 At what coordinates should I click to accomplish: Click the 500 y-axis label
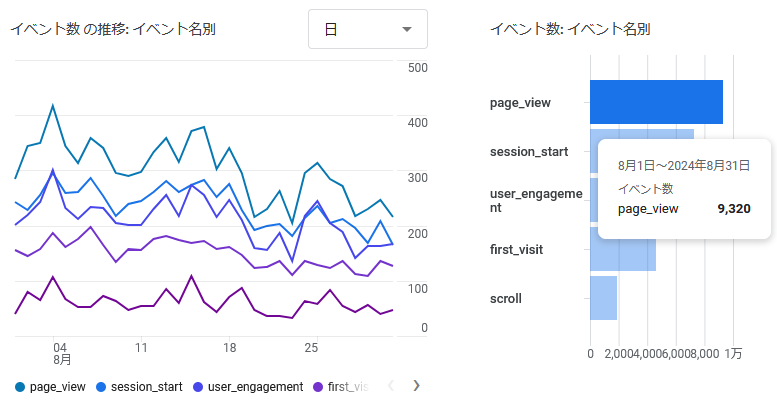(x=418, y=68)
